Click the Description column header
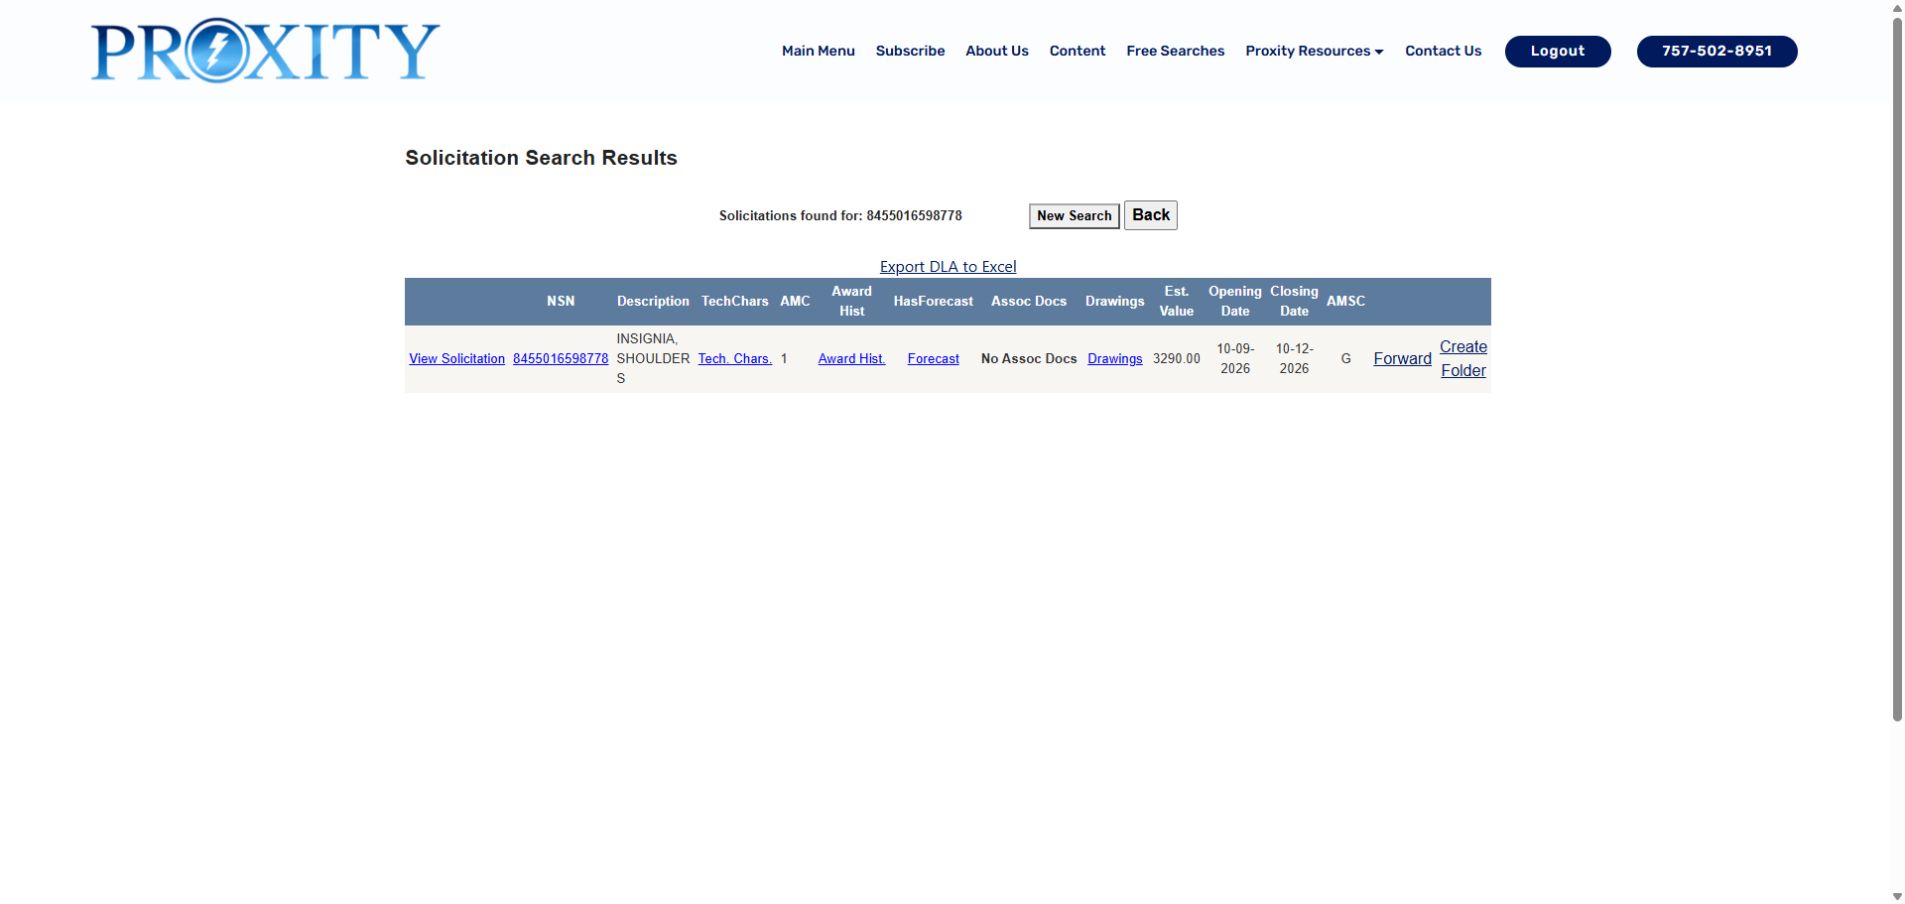Viewport: 1905px width, 904px height. pyautogui.click(x=653, y=301)
